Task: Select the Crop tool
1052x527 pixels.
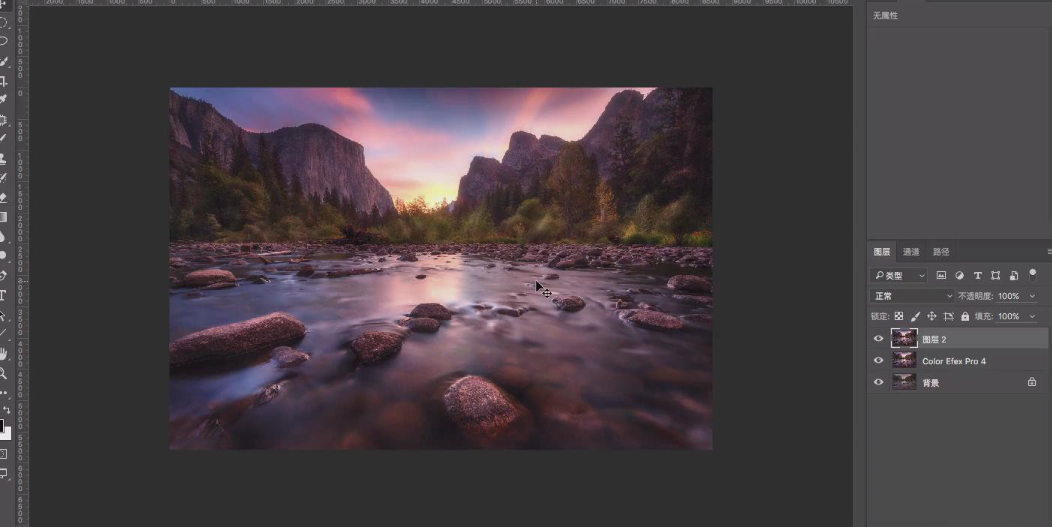Action: pos(4,81)
